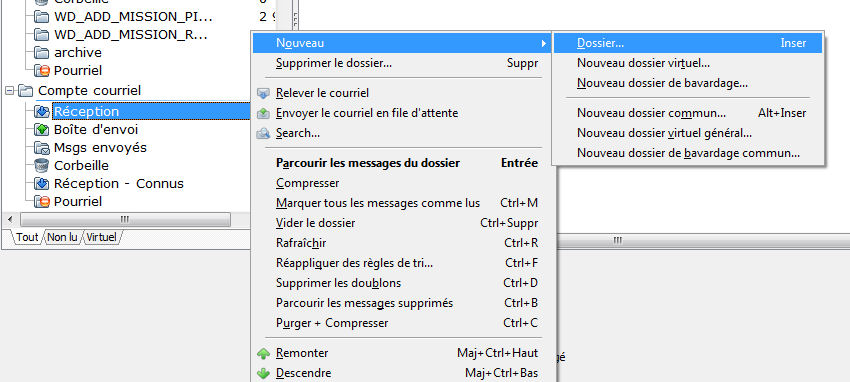Select the Réception - Connus folder icon
This screenshot has width=850, height=382.
pos(42,184)
